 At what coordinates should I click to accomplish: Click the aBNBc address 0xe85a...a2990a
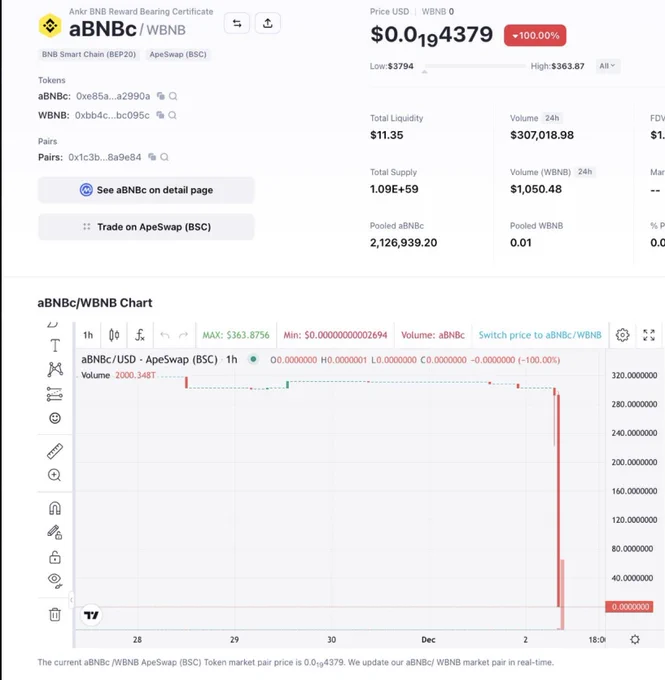click(x=113, y=96)
